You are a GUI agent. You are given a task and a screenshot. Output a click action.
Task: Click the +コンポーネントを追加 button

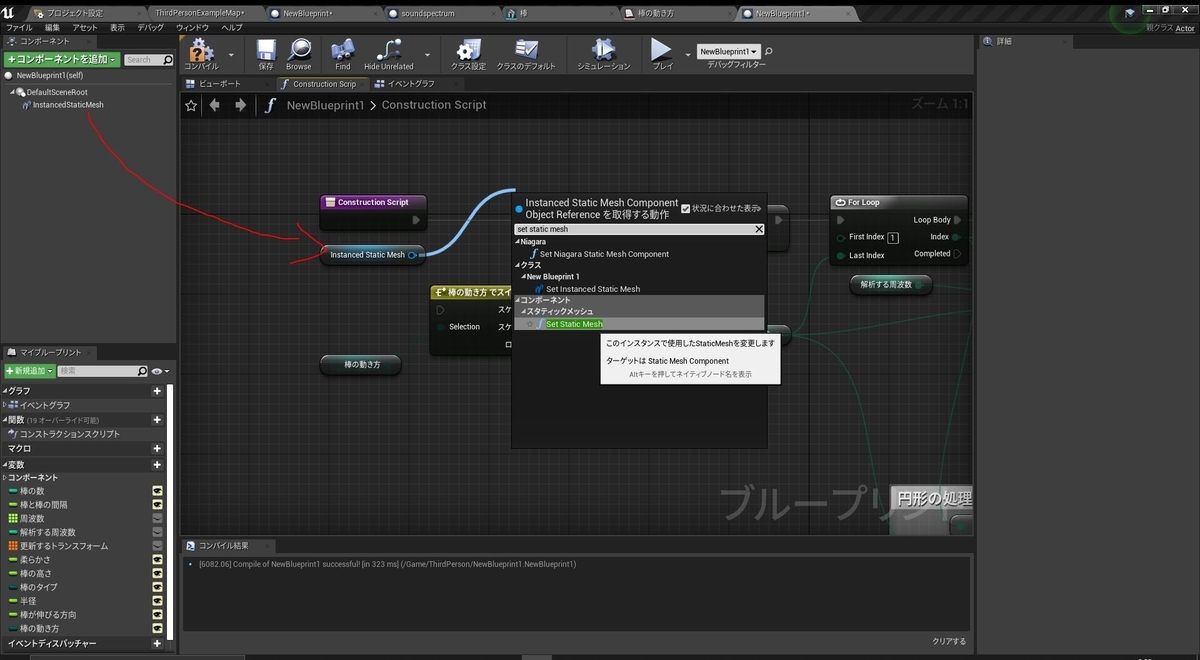coord(61,60)
